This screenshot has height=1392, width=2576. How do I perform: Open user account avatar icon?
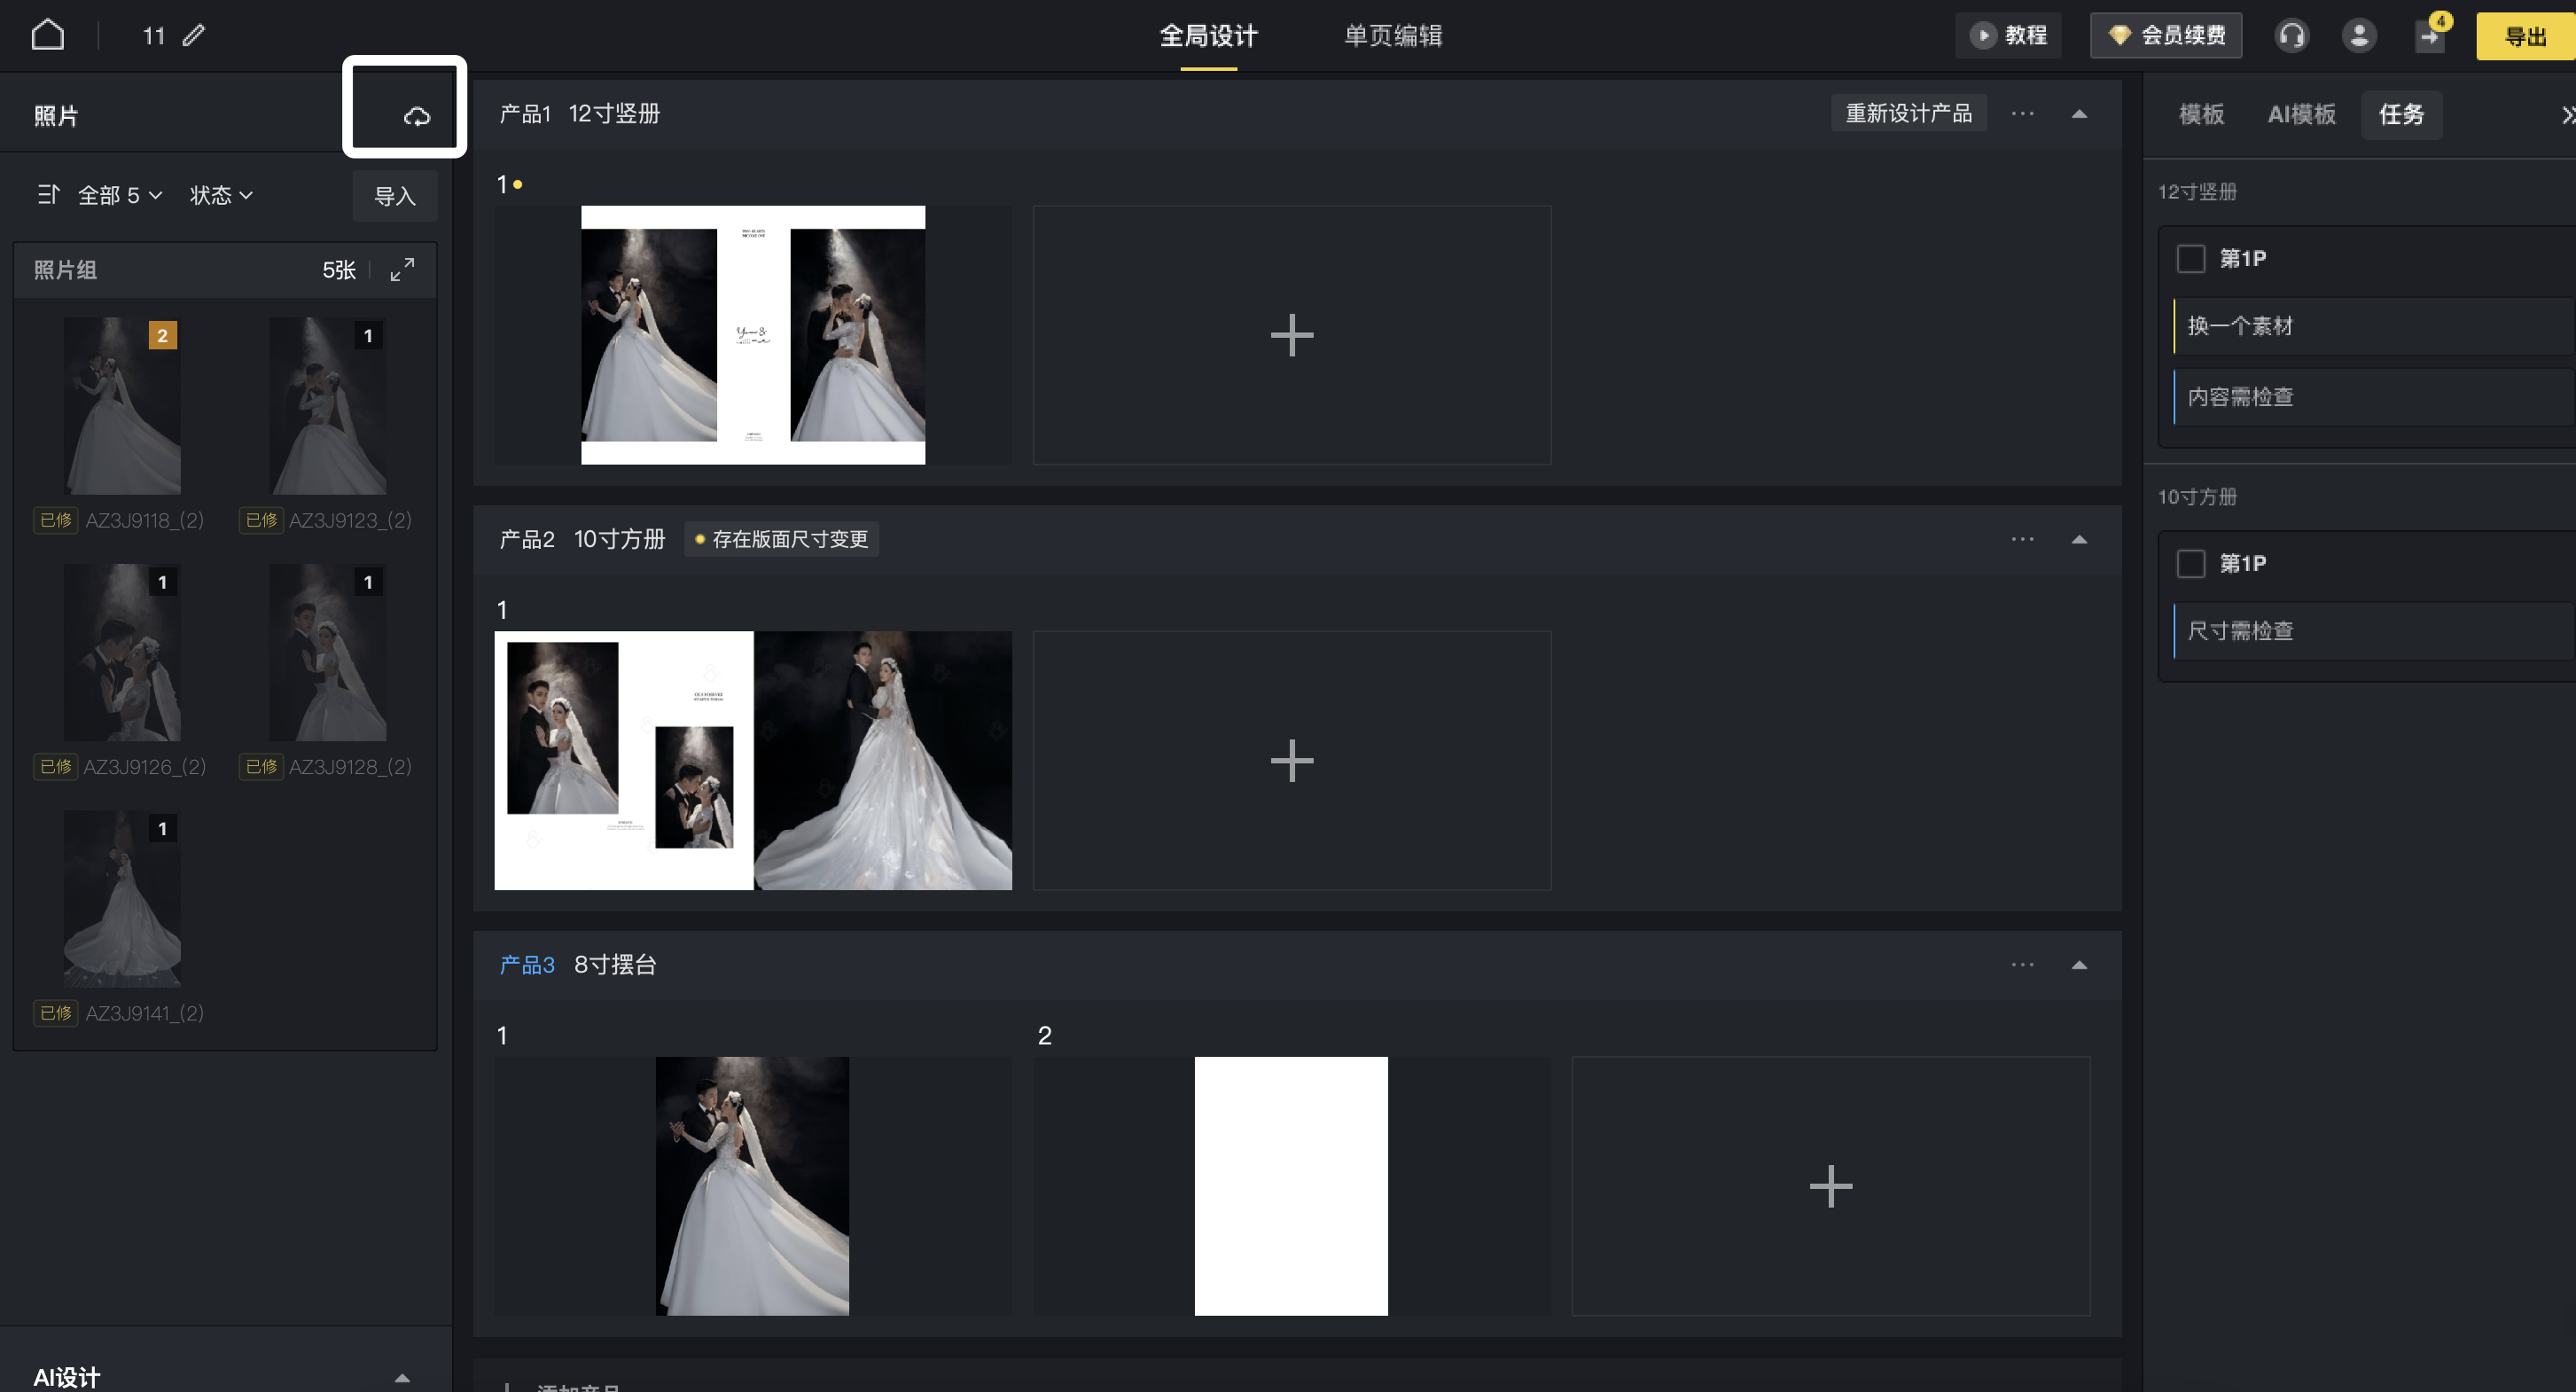tap(2359, 35)
